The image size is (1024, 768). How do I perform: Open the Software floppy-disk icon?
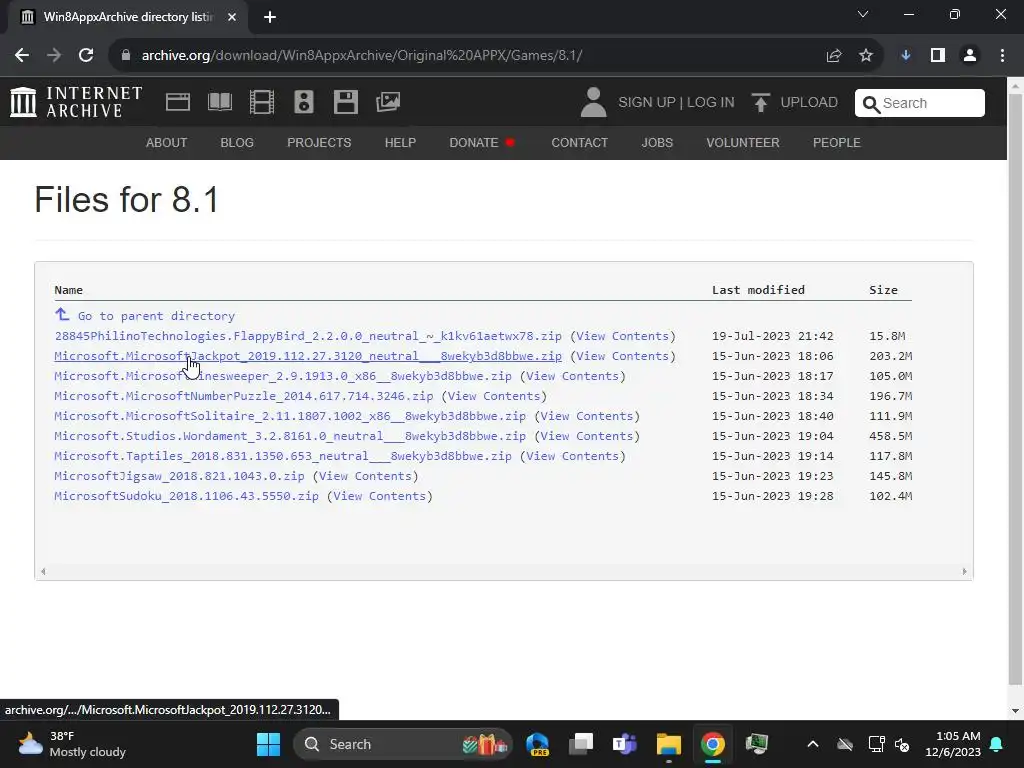(345, 102)
